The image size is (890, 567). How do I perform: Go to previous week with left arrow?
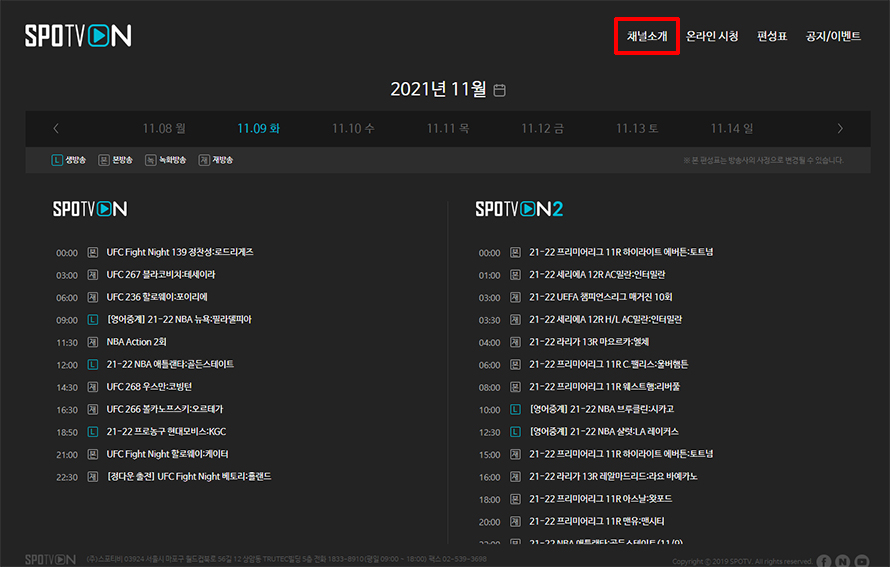(x=56, y=129)
